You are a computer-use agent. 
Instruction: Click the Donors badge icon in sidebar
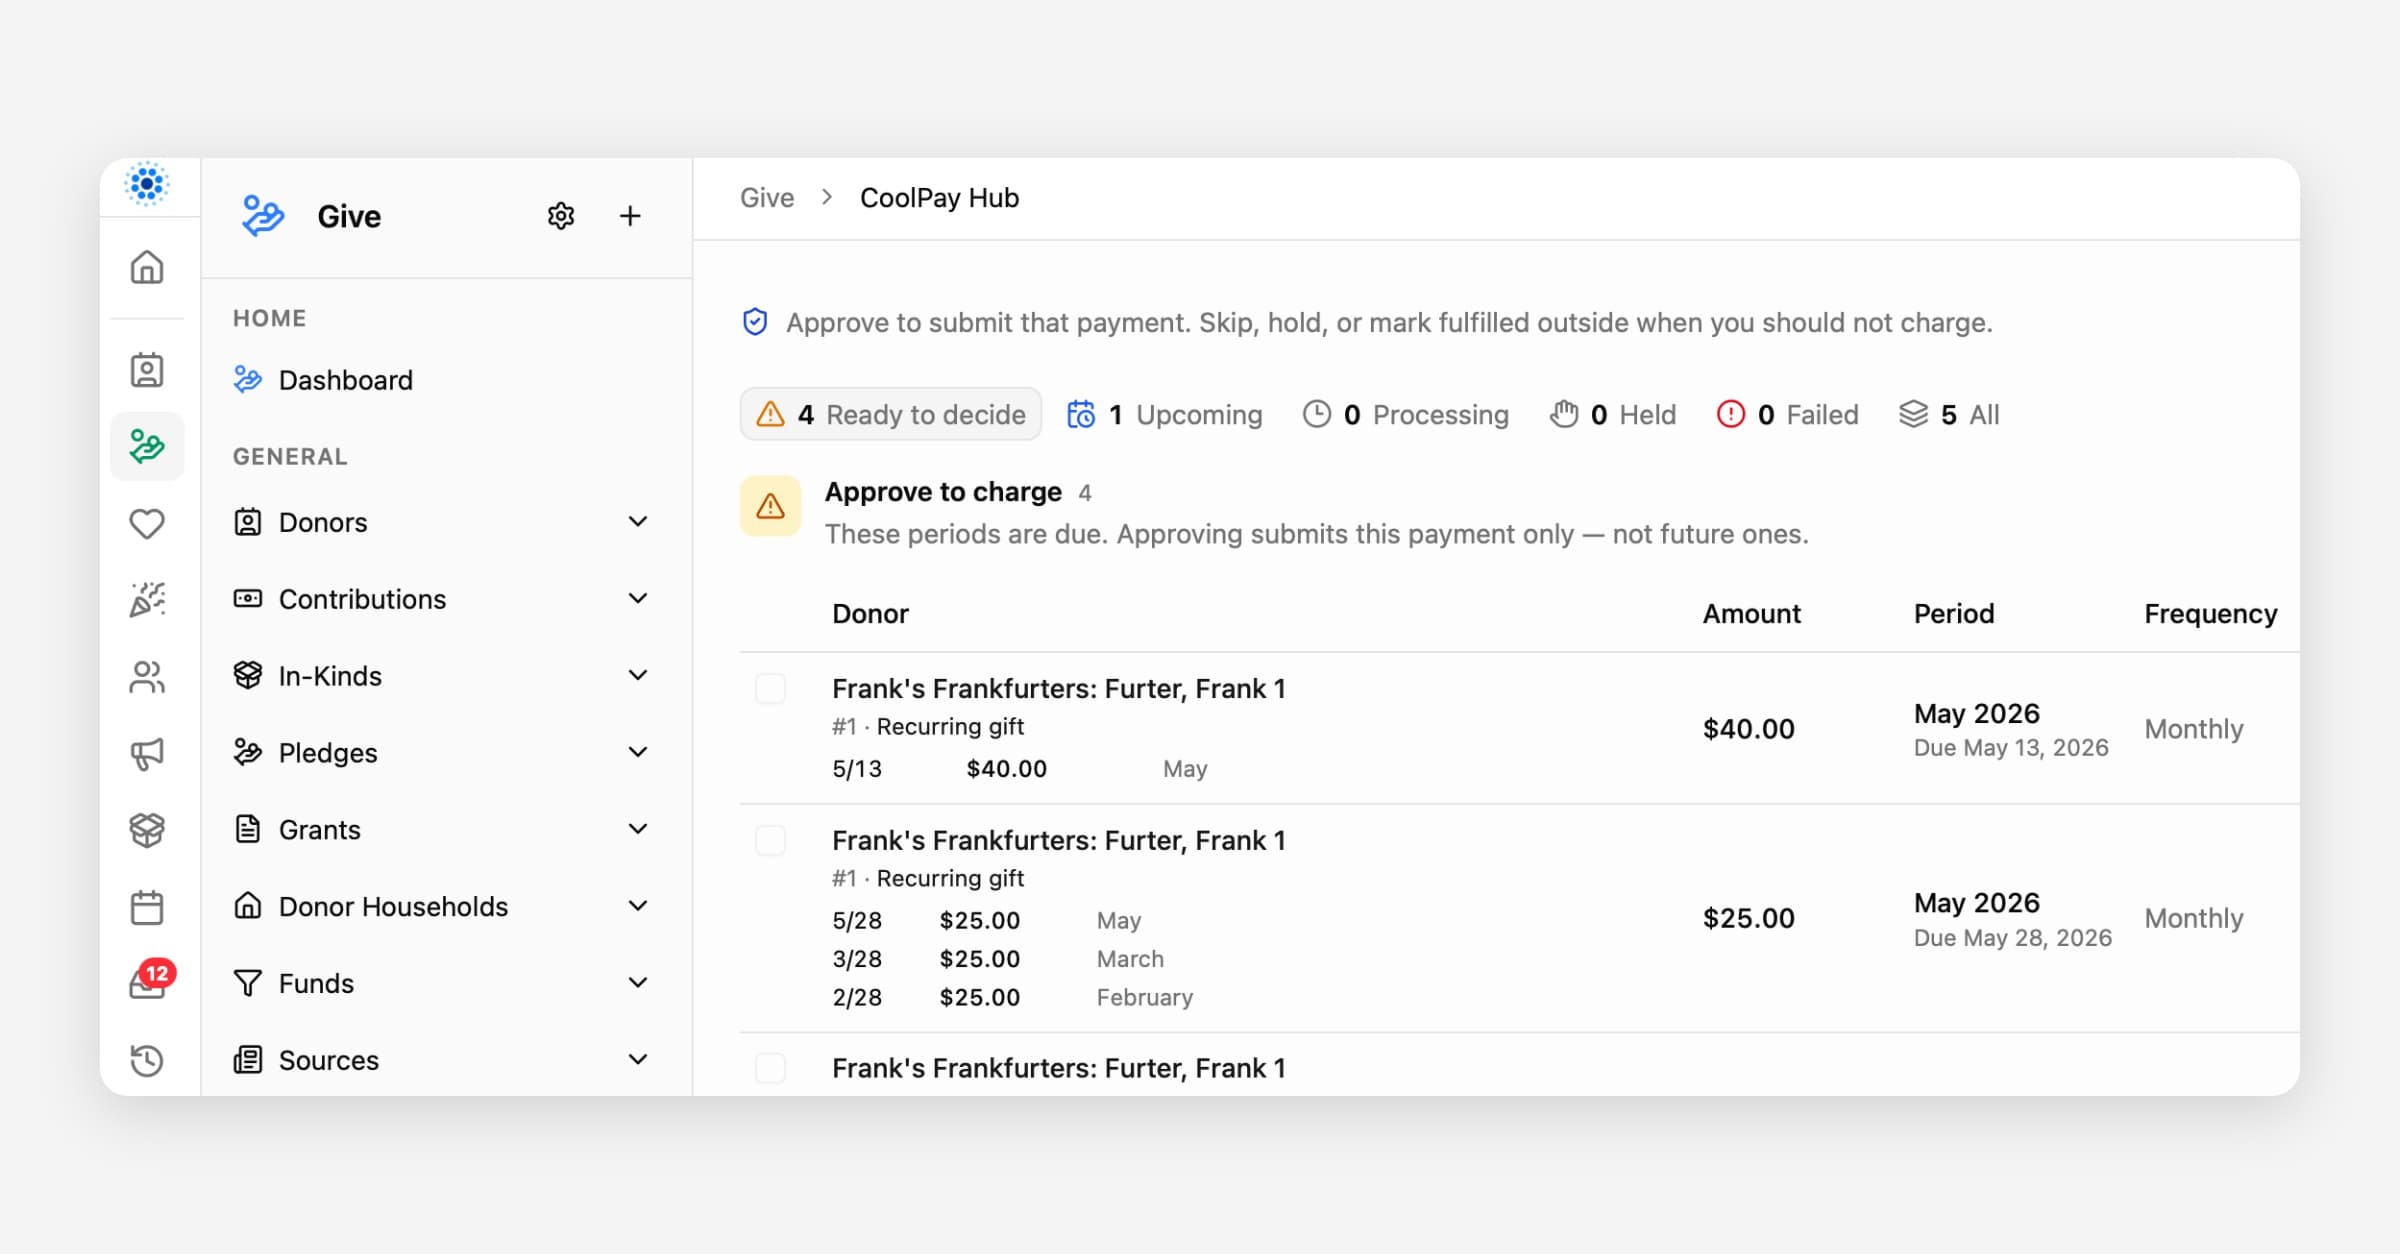248,522
